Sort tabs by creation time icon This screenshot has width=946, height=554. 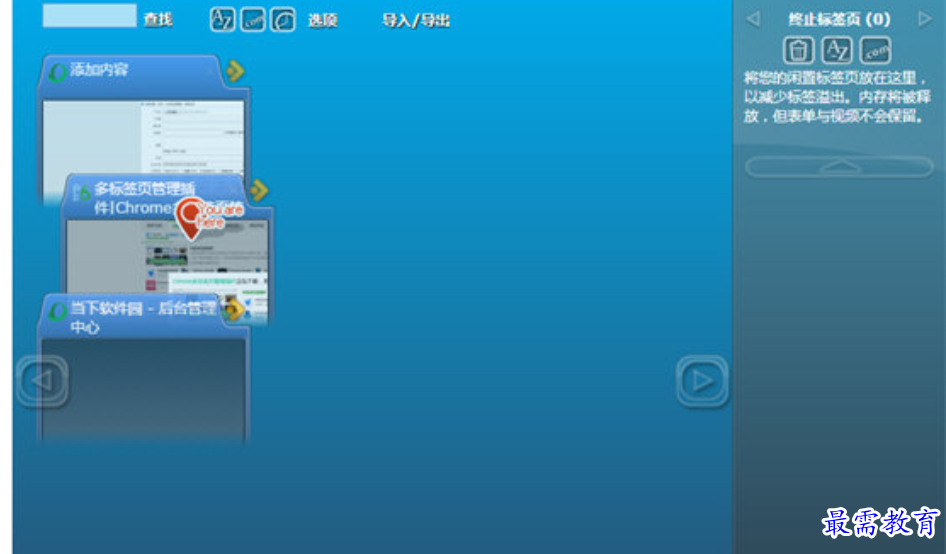coord(282,19)
